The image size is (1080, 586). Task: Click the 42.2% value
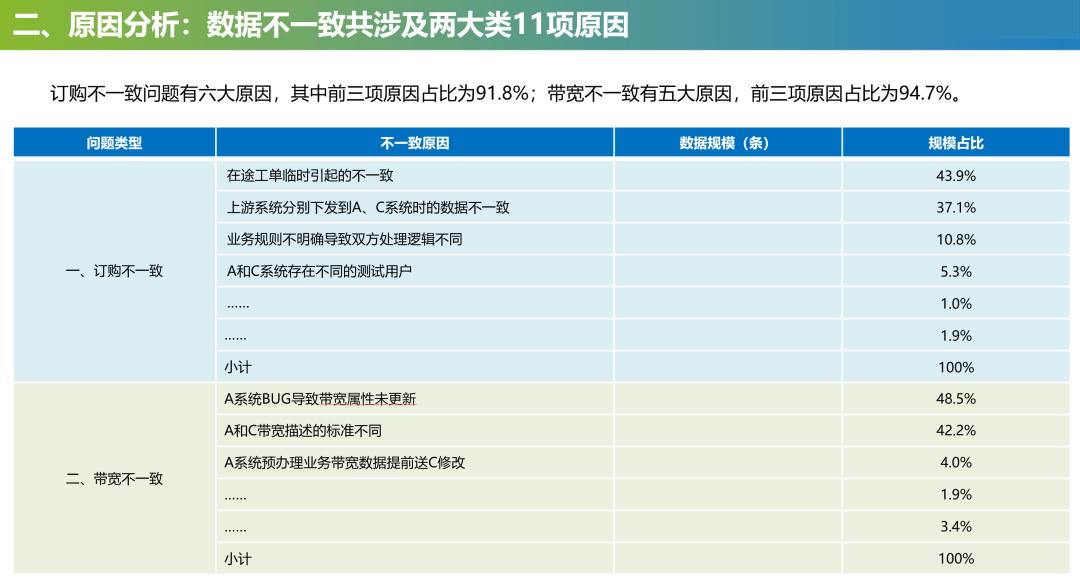955,430
